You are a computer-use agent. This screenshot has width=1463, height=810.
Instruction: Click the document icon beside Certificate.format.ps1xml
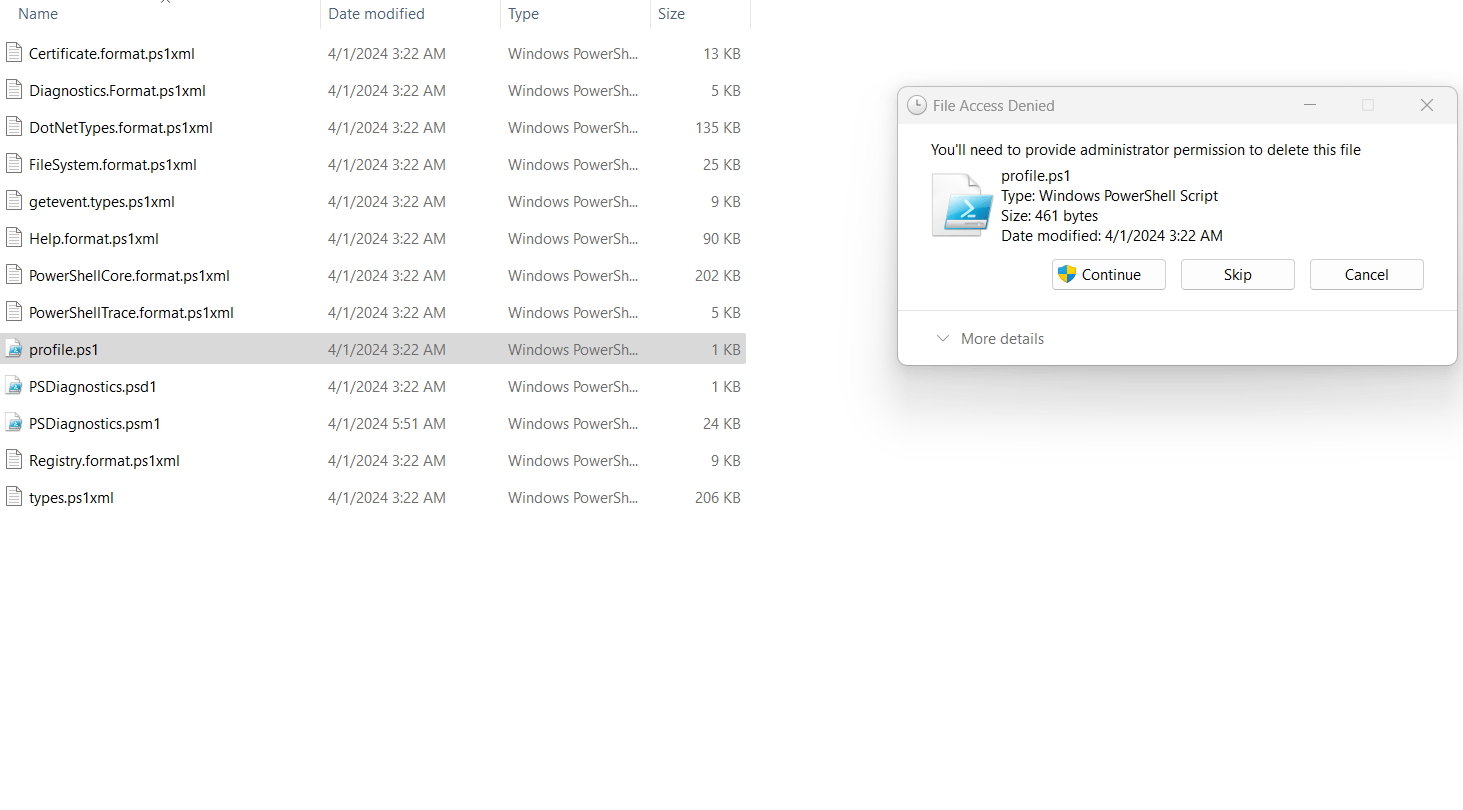coord(14,53)
